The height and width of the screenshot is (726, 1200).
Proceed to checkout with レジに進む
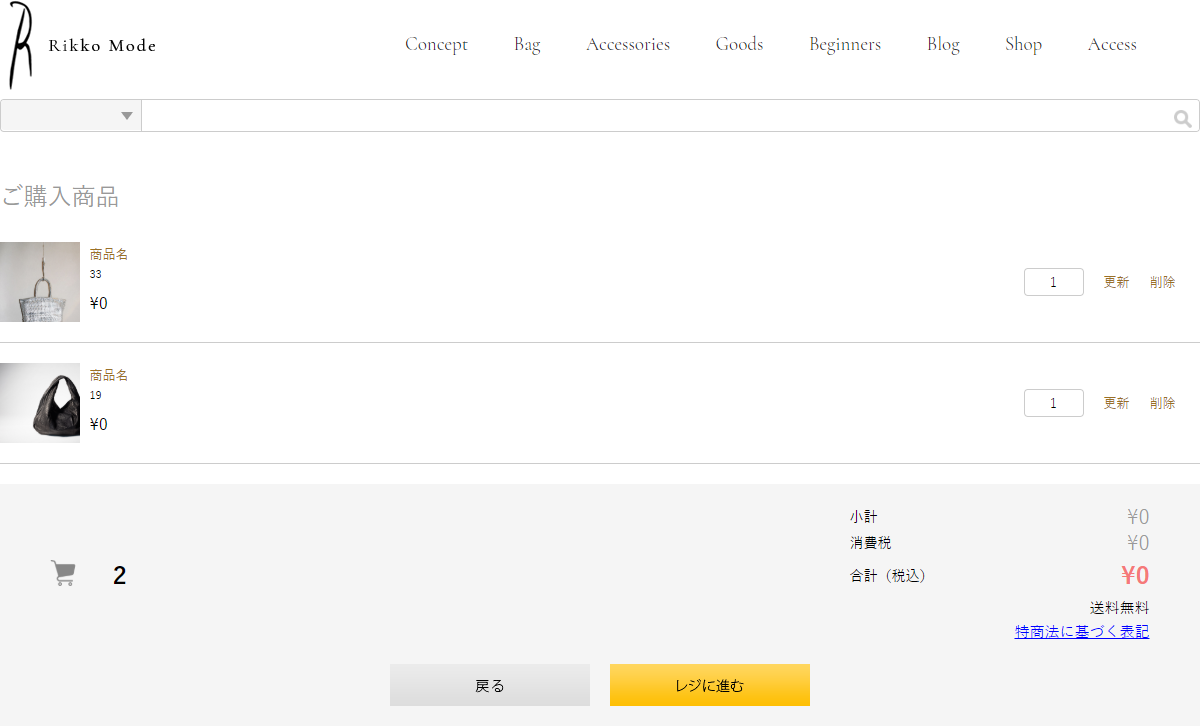pyautogui.click(x=709, y=685)
